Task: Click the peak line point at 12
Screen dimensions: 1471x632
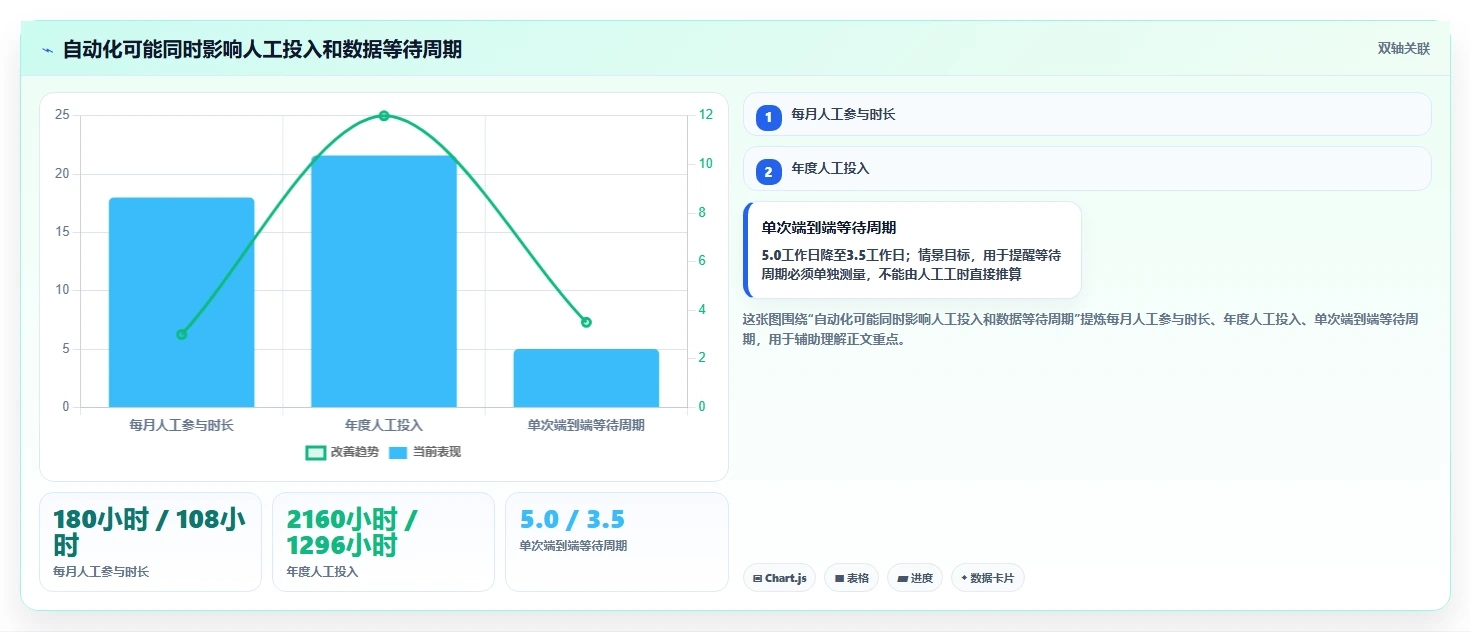Action: click(384, 116)
